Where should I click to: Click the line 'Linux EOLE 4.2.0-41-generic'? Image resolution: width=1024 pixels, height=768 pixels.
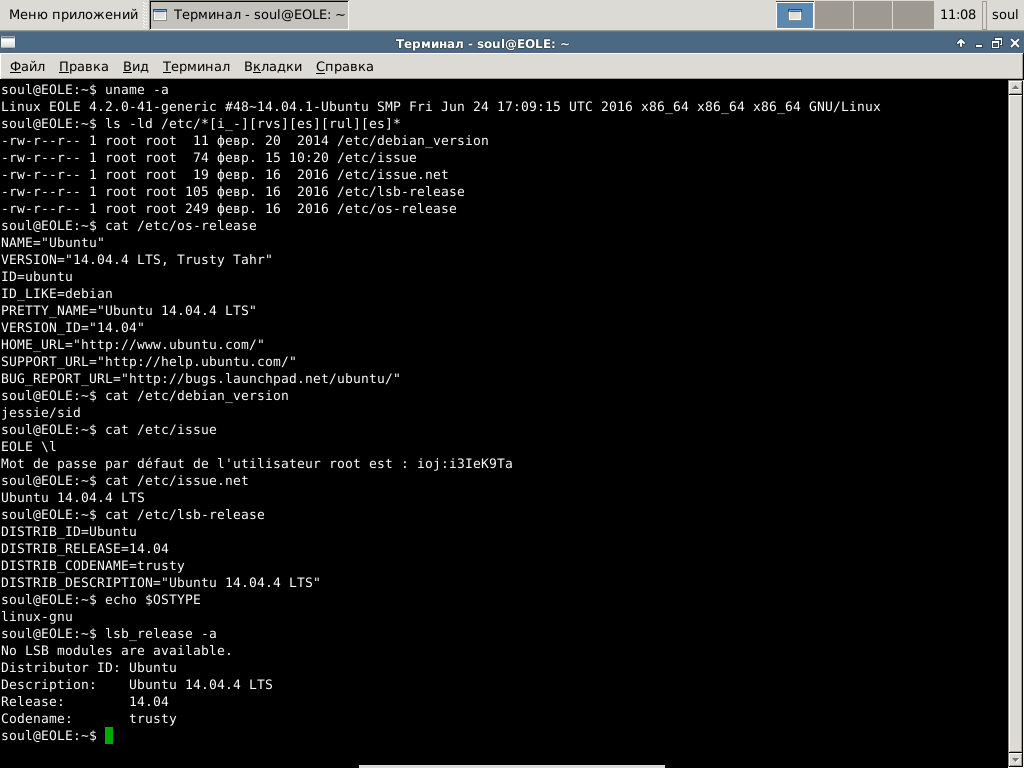point(441,106)
